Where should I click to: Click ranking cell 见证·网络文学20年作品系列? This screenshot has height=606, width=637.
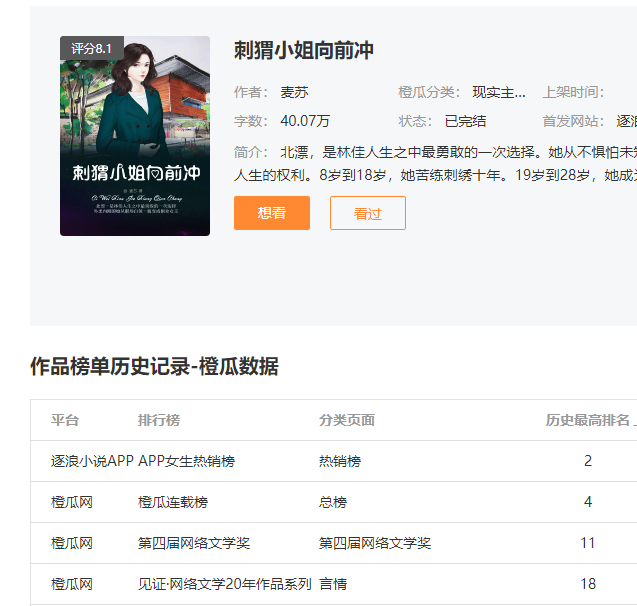[x=225, y=584]
